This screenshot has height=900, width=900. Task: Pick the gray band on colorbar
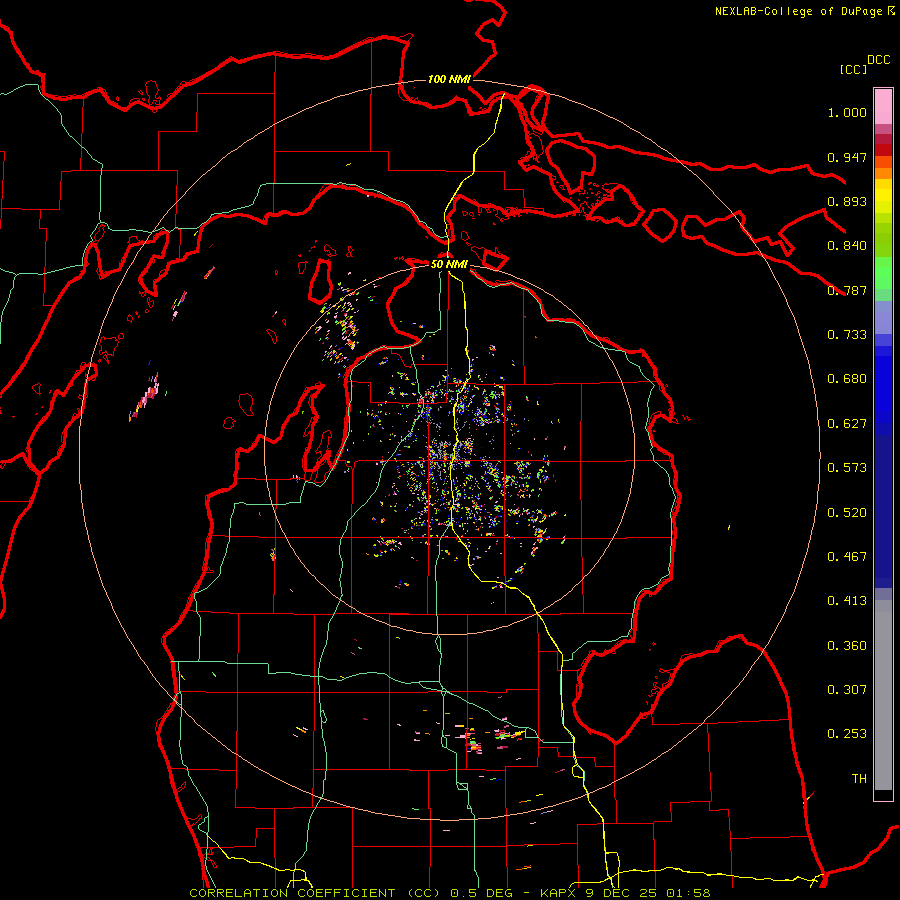click(883, 695)
